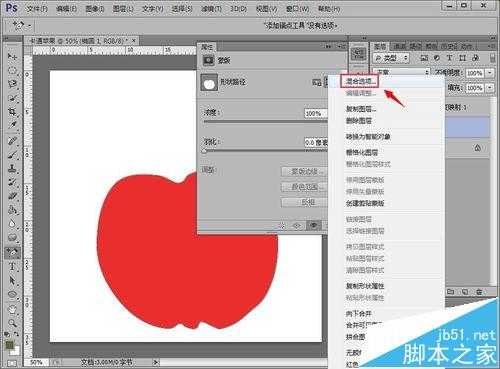
Task: Filter layers by smart objects icon
Action: click(476, 58)
